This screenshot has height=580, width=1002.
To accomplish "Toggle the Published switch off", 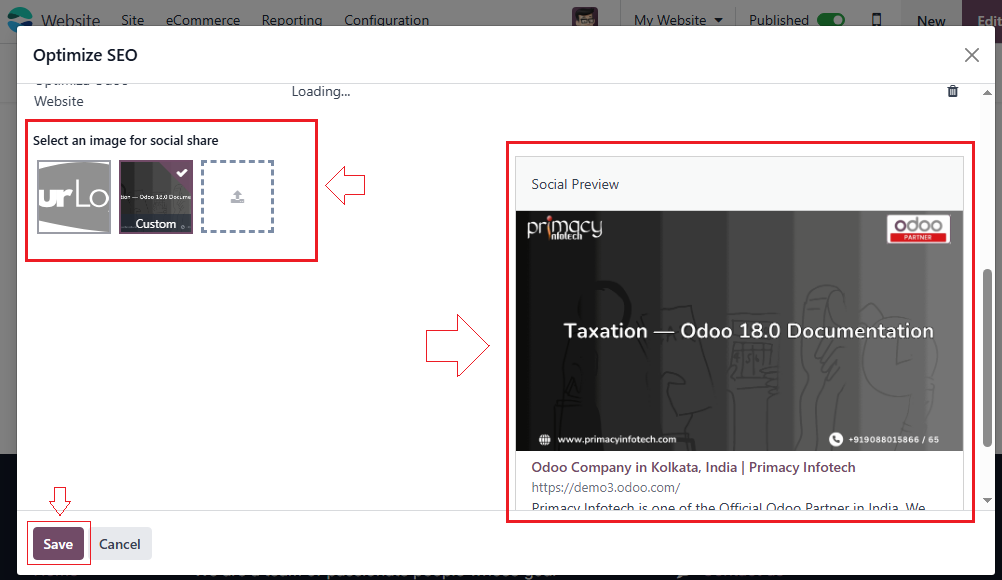I will (x=831, y=19).
